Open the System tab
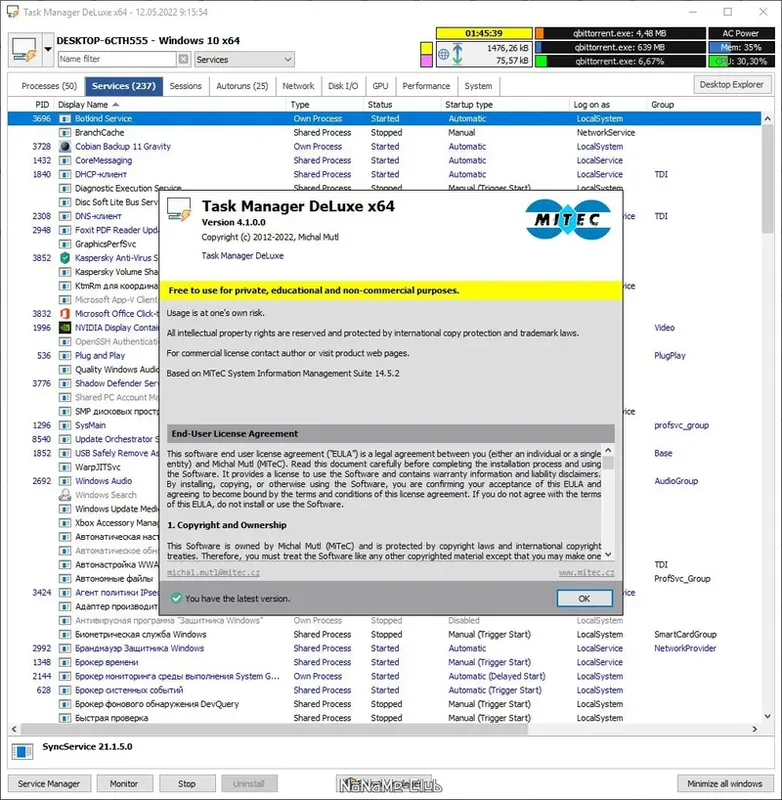 click(x=478, y=86)
